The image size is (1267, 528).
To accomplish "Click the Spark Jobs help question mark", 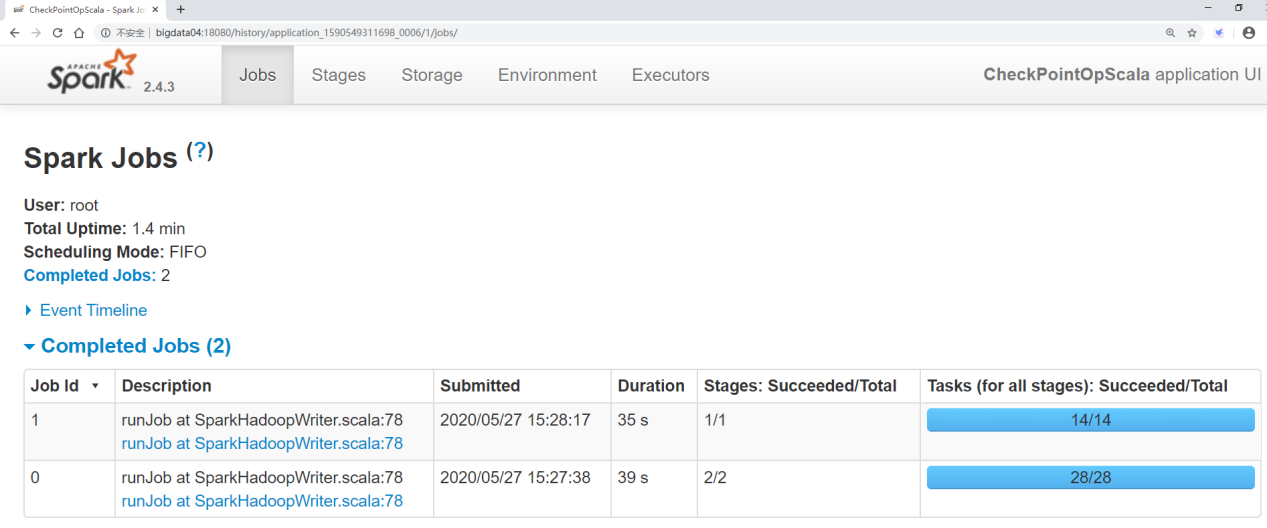I will [x=200, y=151].
